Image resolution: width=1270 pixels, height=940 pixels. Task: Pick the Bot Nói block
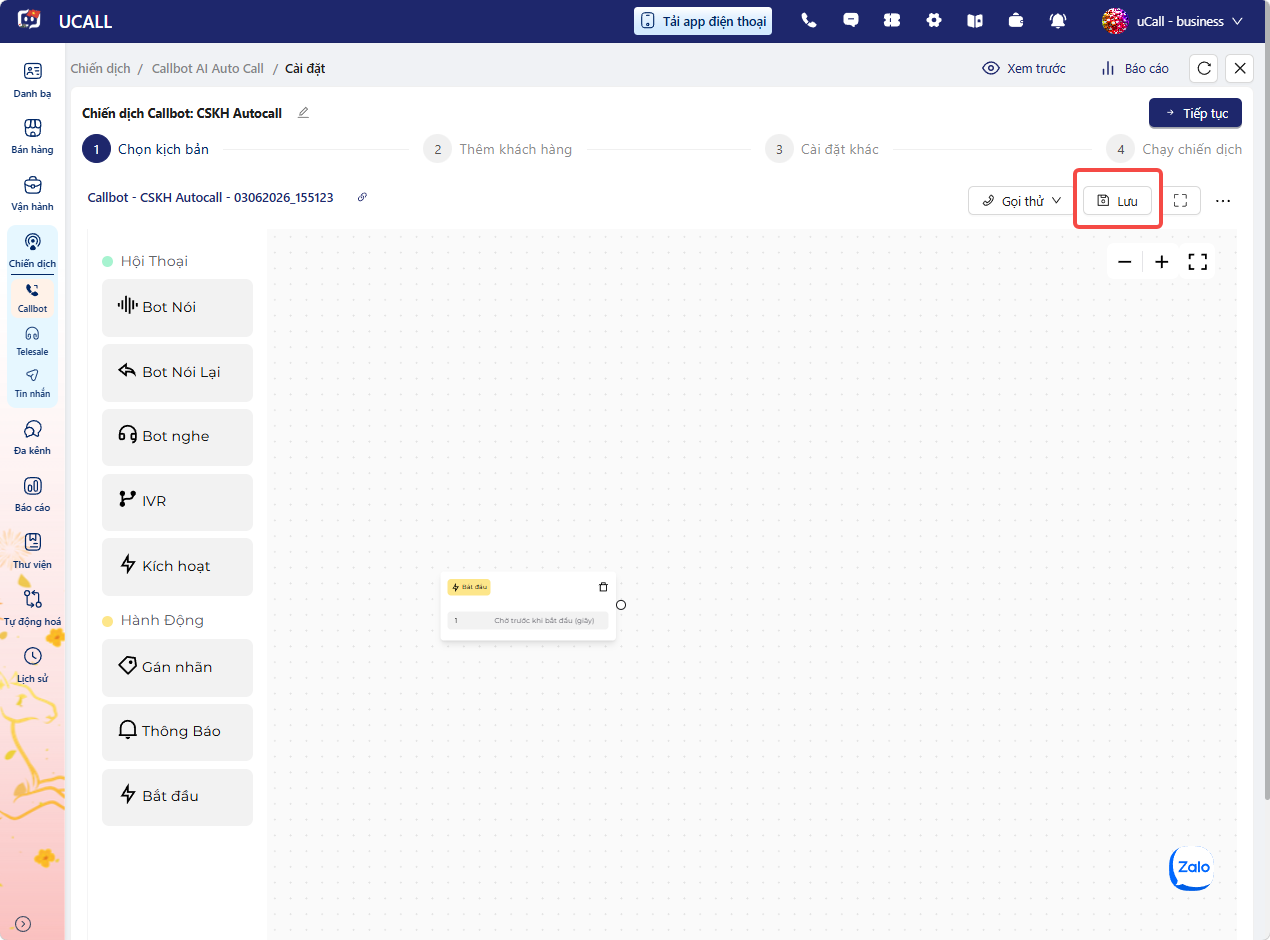[177, 307]
